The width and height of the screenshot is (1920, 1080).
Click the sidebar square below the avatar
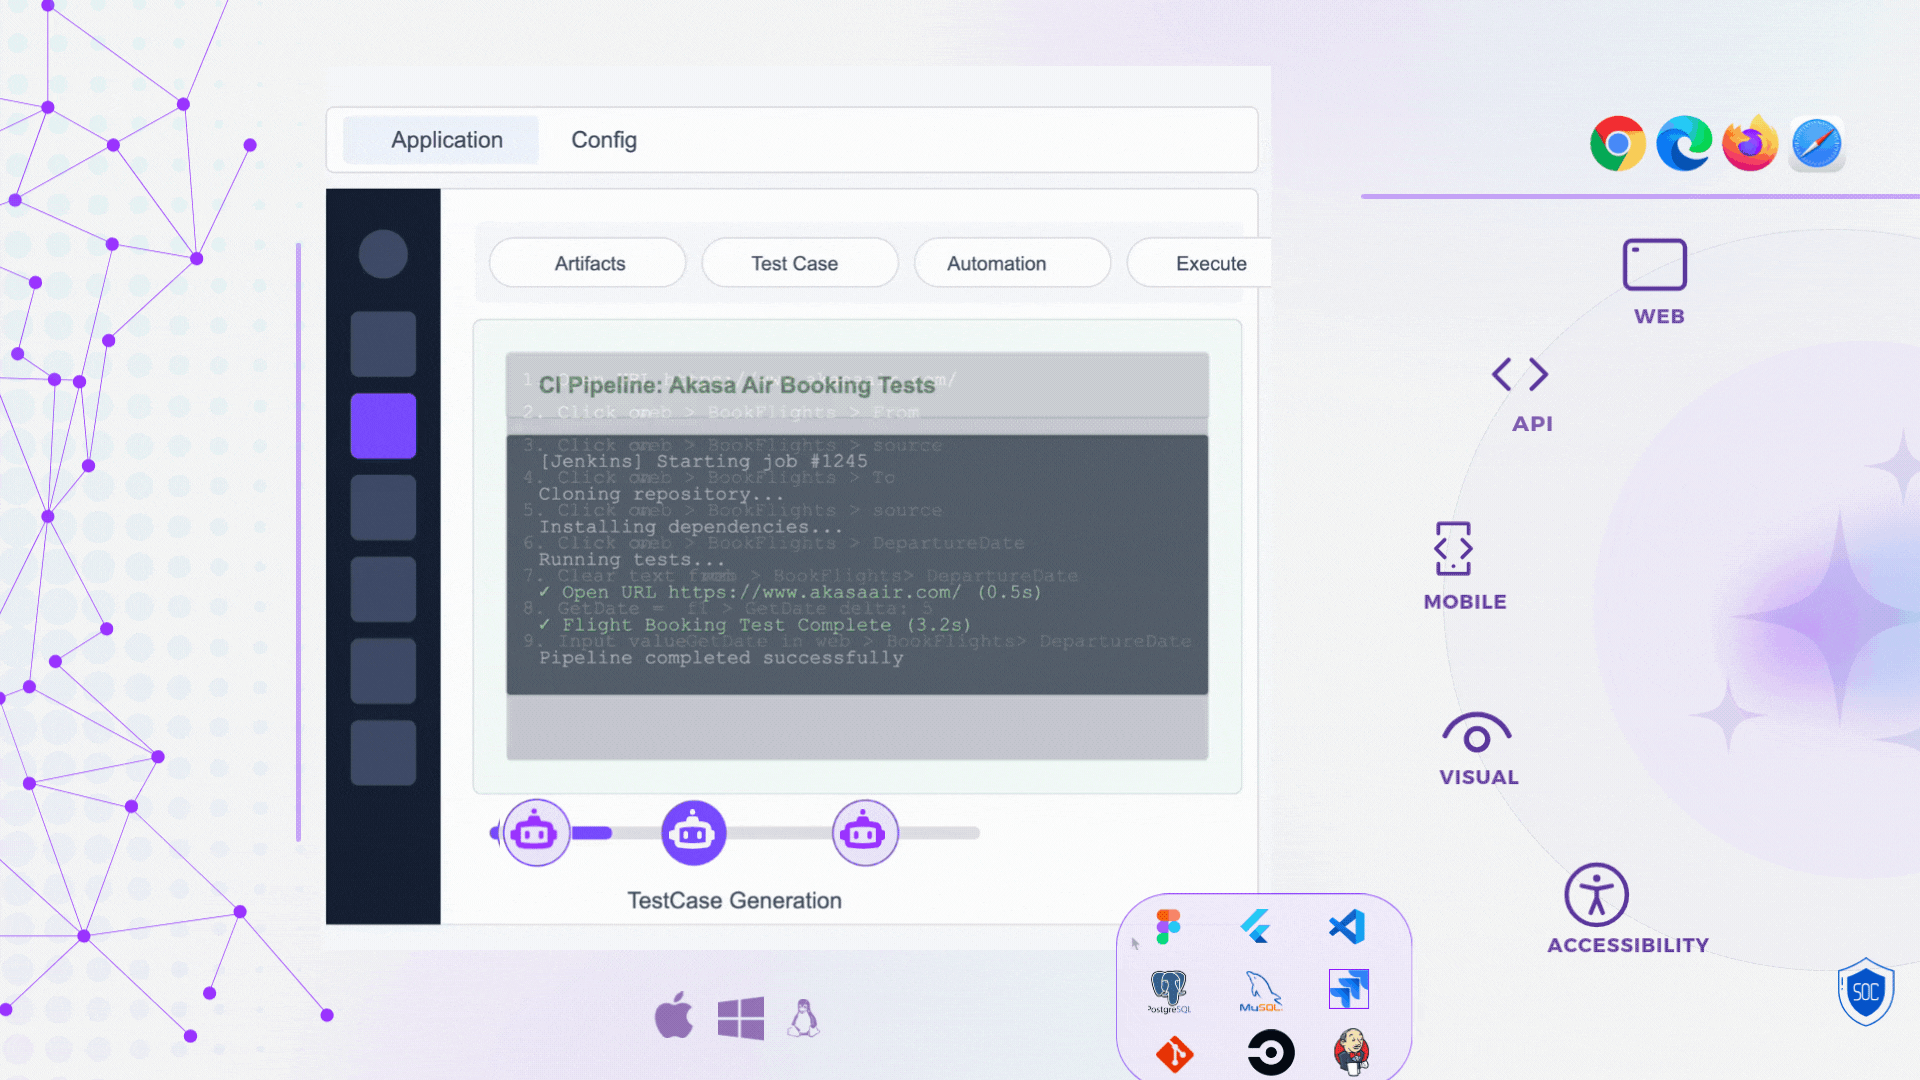(383, 344)
